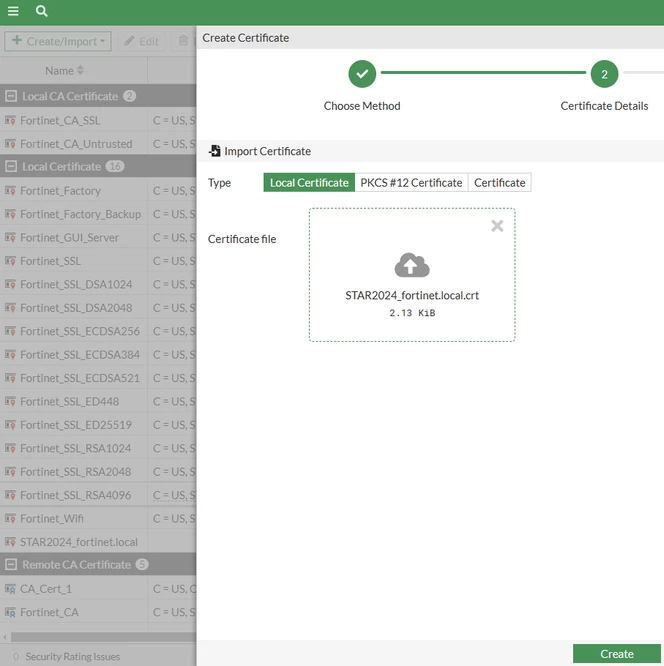Click certificate icon beside Fortinet_SSL_ED448
Viewport: 664px width, 666px height.
point(10,401)
